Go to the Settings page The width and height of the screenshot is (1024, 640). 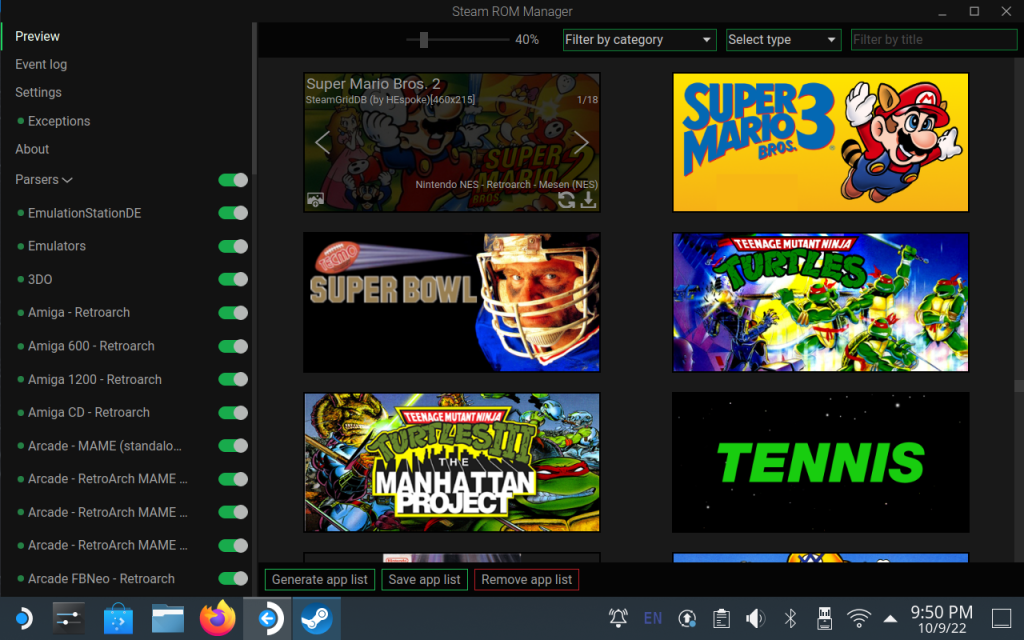click(x=39, y=92)
